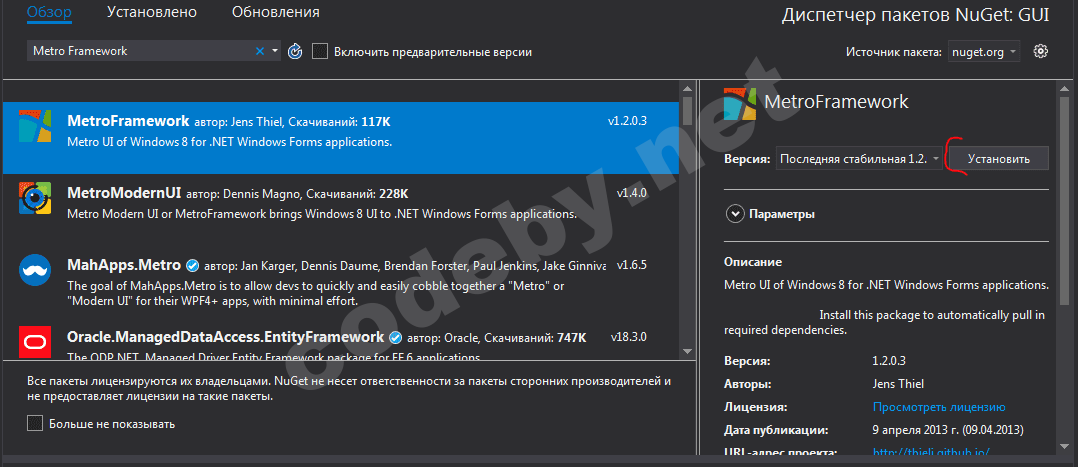
Task: Click the package list scrollbar down arrow
Action: coord(687,350)
